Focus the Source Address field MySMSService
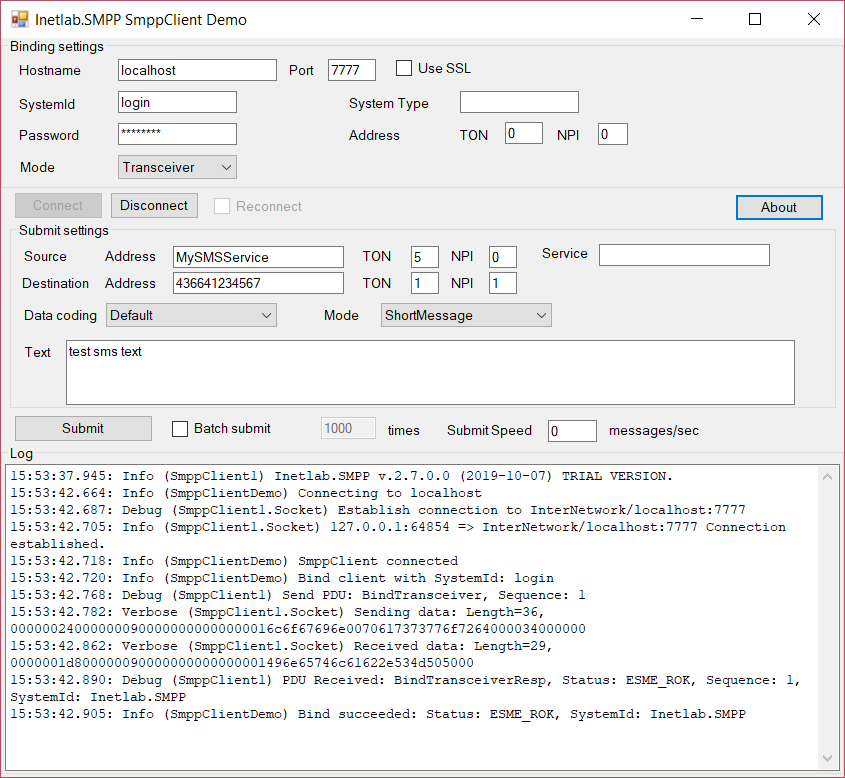 click(258, 257)
